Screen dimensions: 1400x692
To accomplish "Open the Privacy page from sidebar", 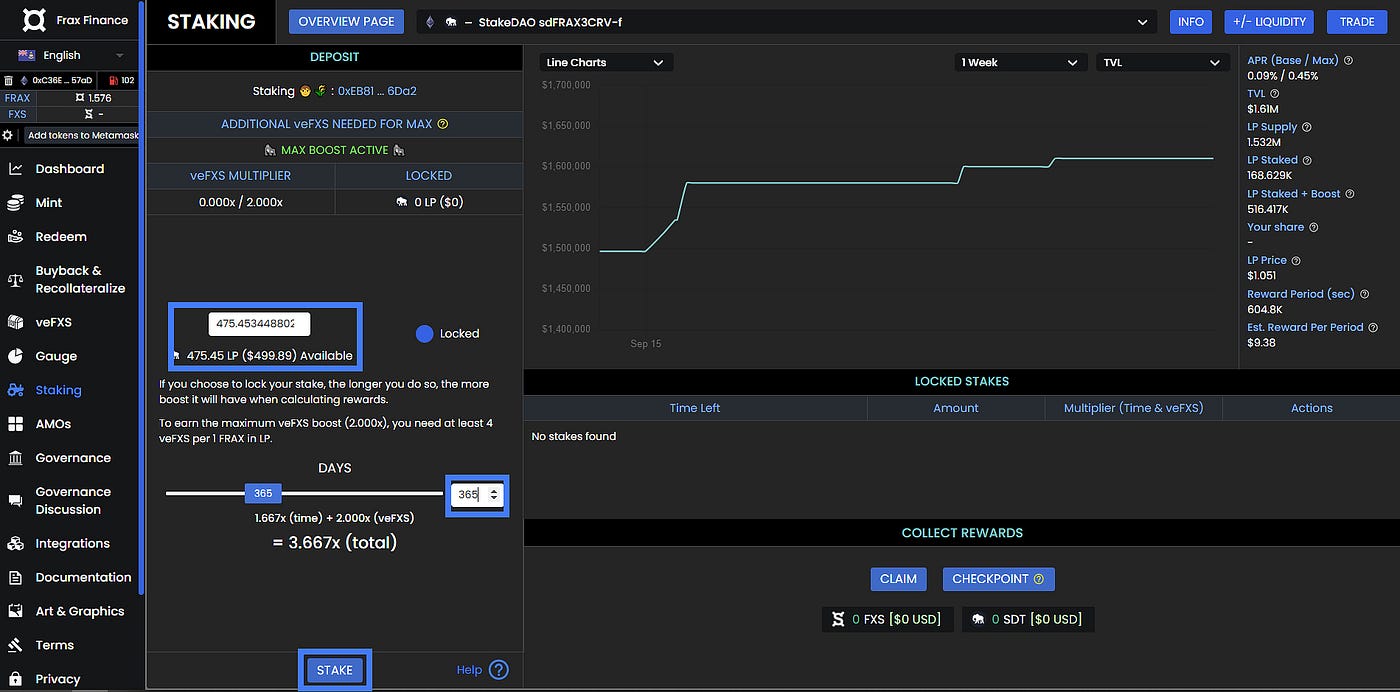I will 57,679.
